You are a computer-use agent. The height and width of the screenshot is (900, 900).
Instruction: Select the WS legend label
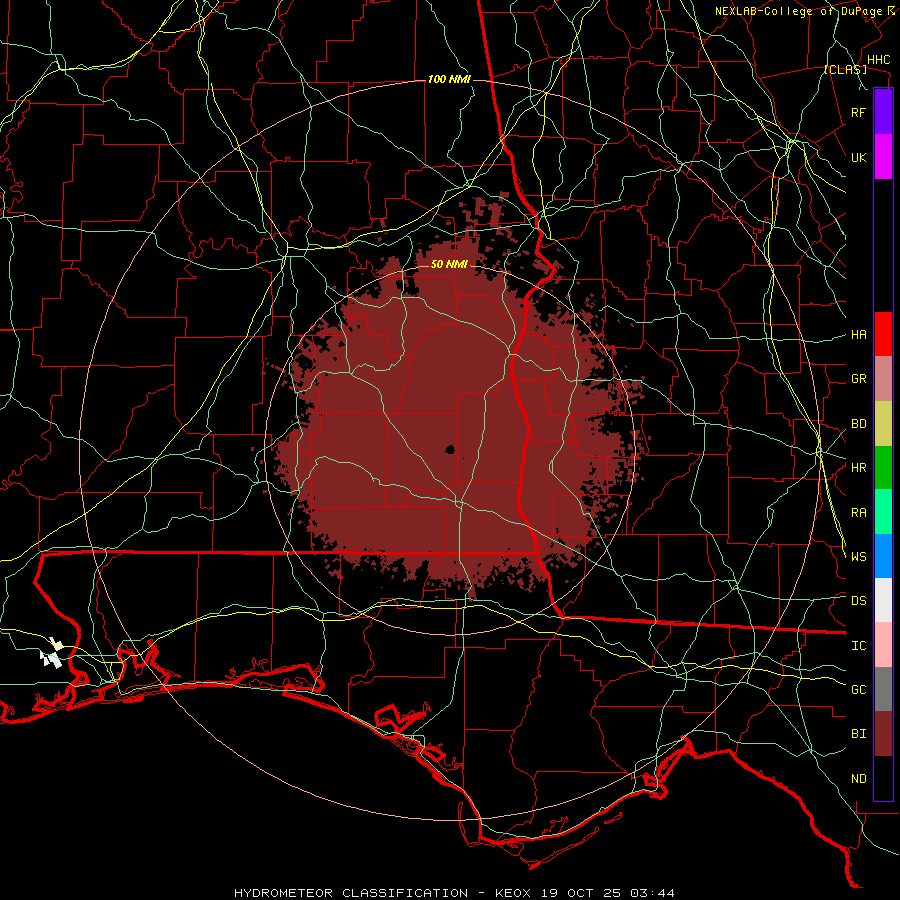858,557
